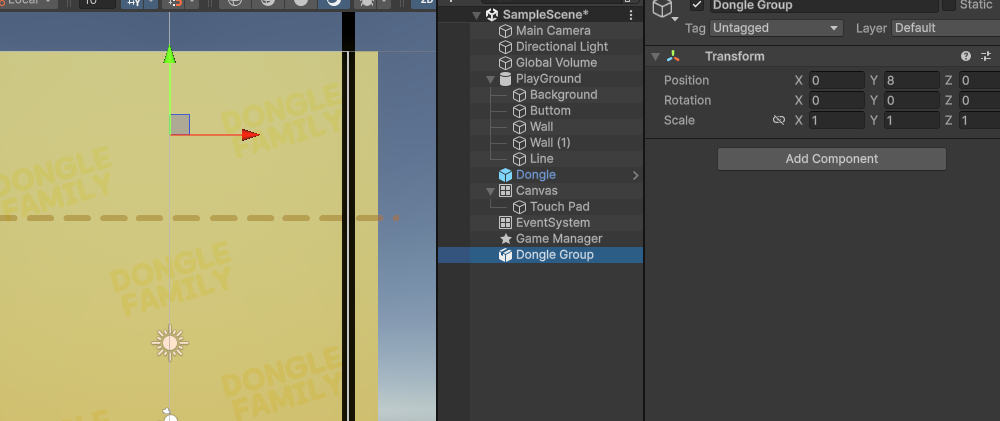The height and width of the screenshot is (421, 1000).
Task: Select the Directional Light object
Action: [561, 47]
